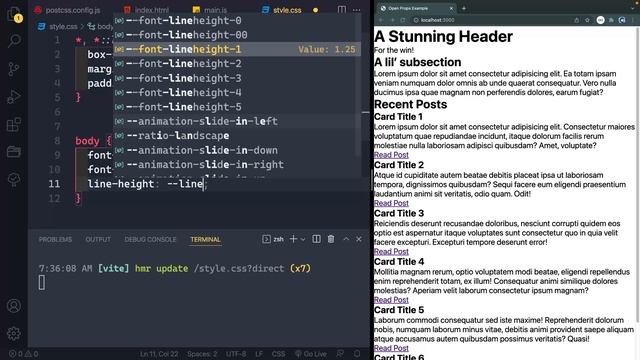Choose the --font-lineheight-2 suggestion

pos(237,64)
